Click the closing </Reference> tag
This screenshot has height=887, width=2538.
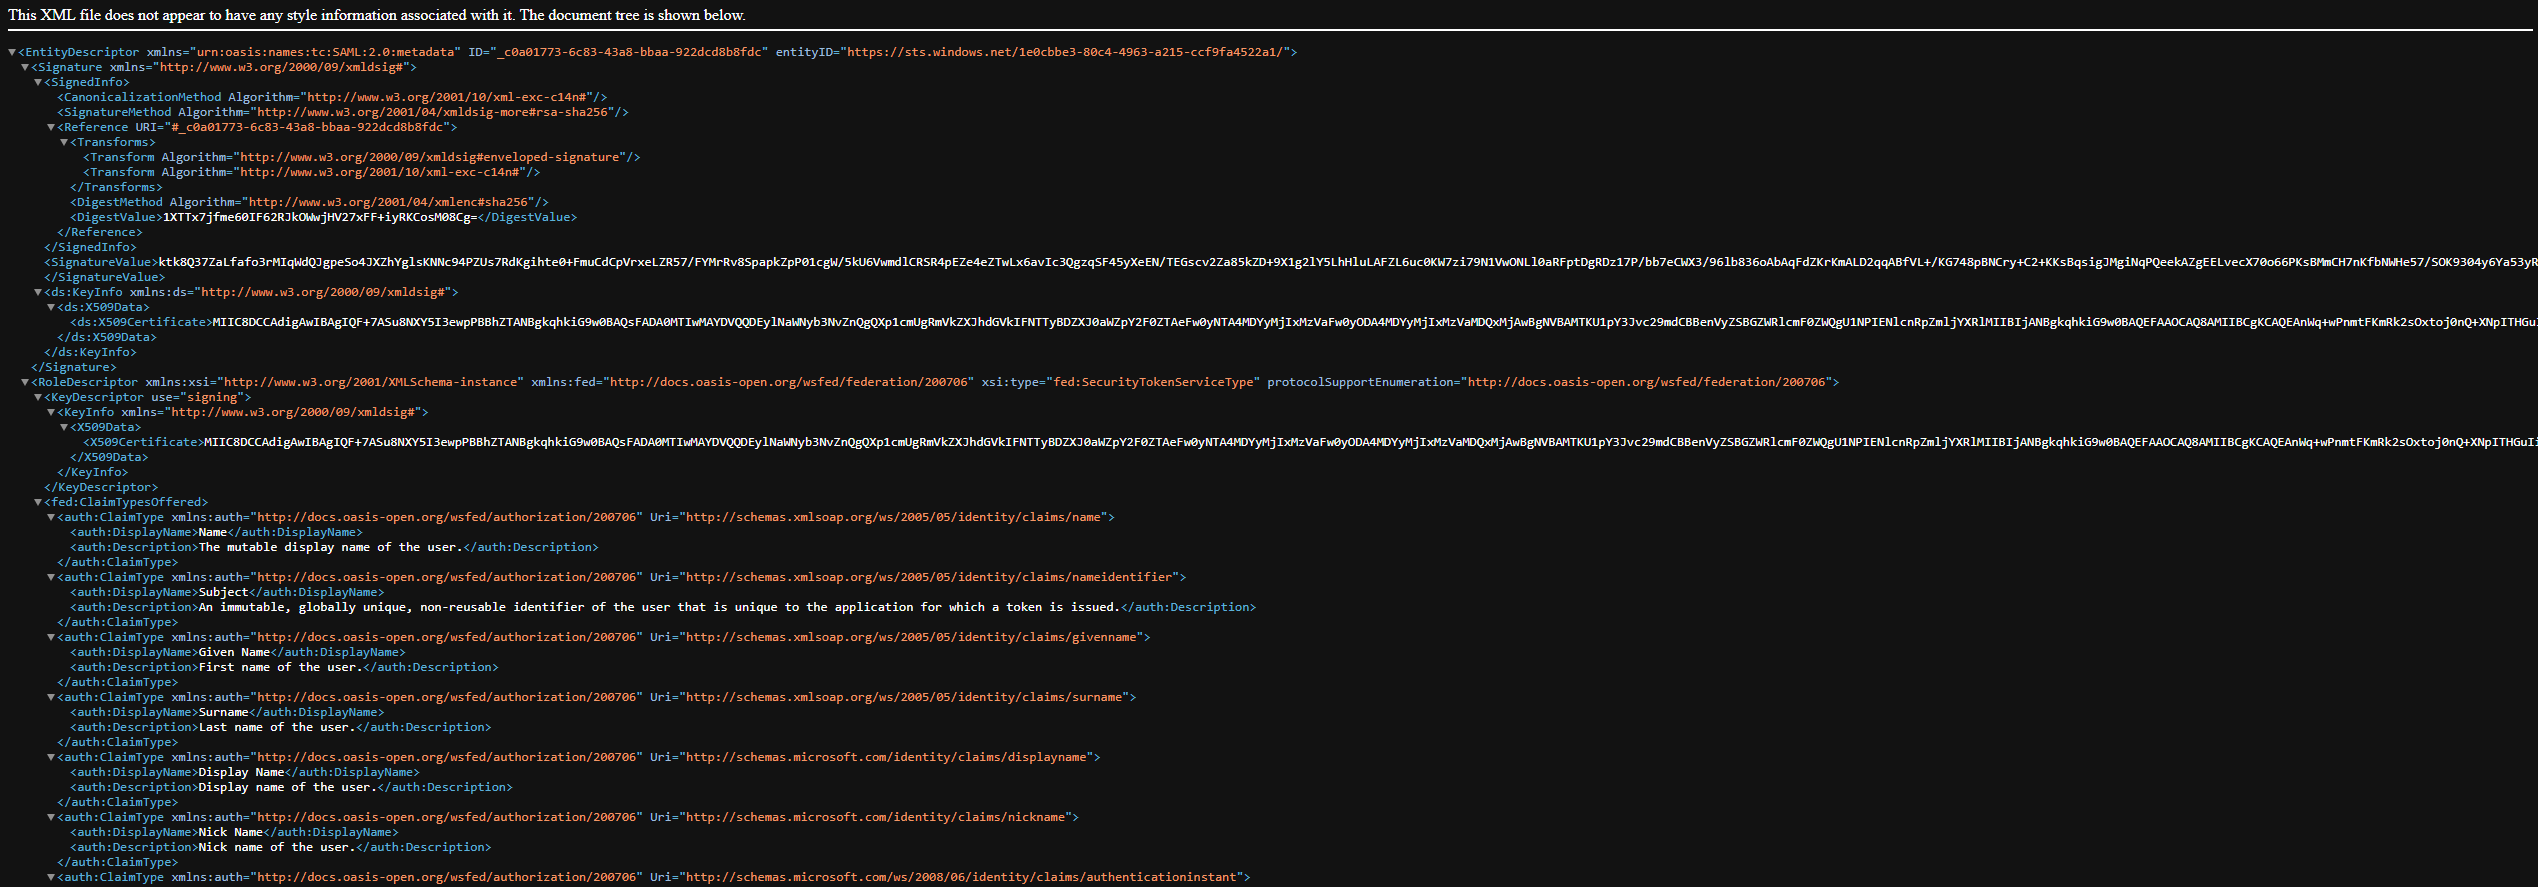coord(100,232)
